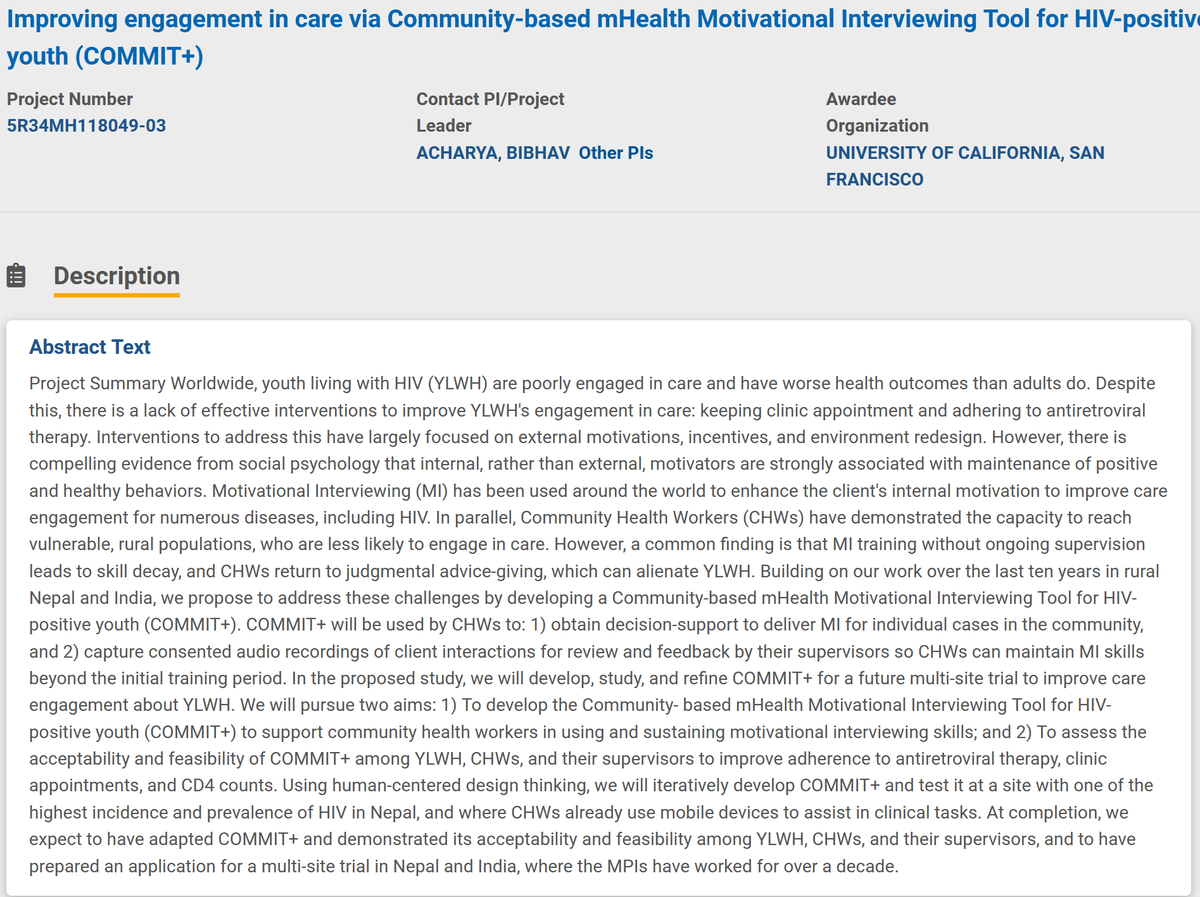Click the clipboard icon beside Description

[16, 276]
